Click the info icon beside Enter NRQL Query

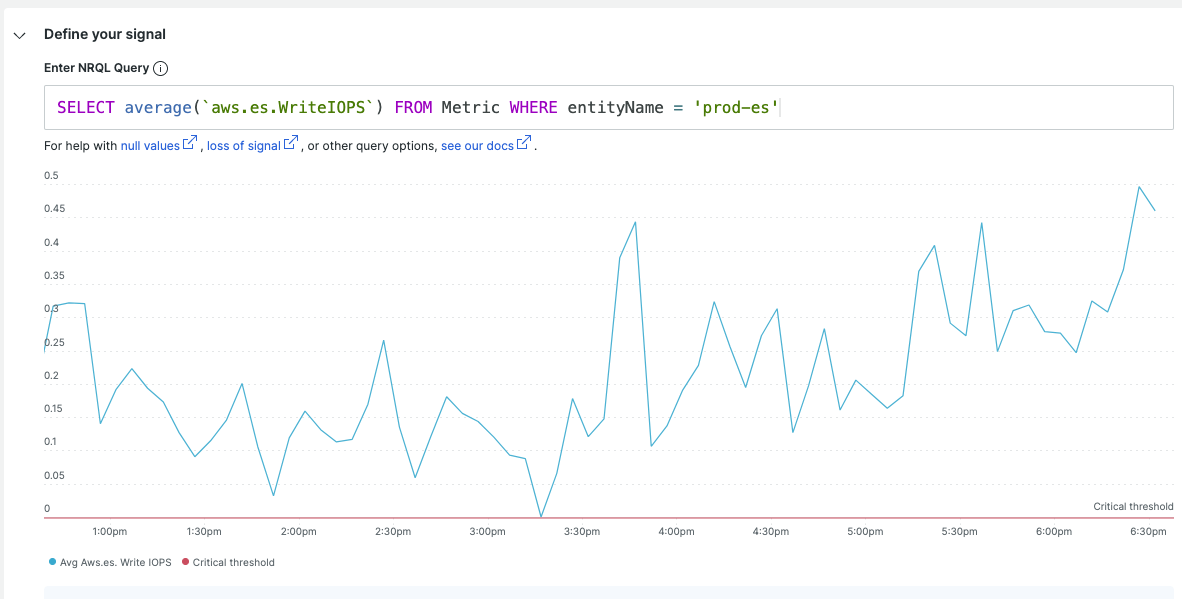[161, 69]
